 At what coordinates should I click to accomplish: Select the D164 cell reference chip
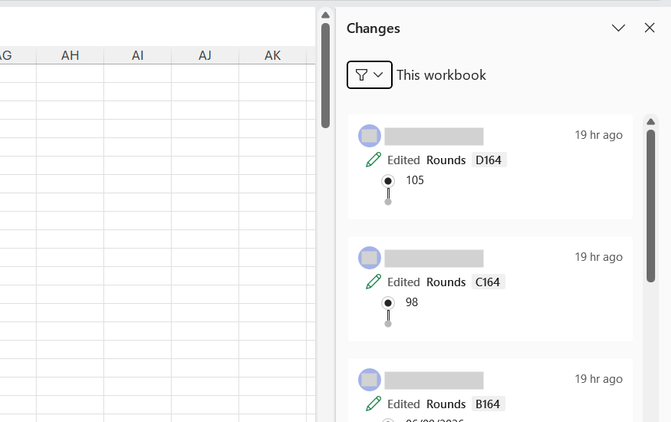489,160
